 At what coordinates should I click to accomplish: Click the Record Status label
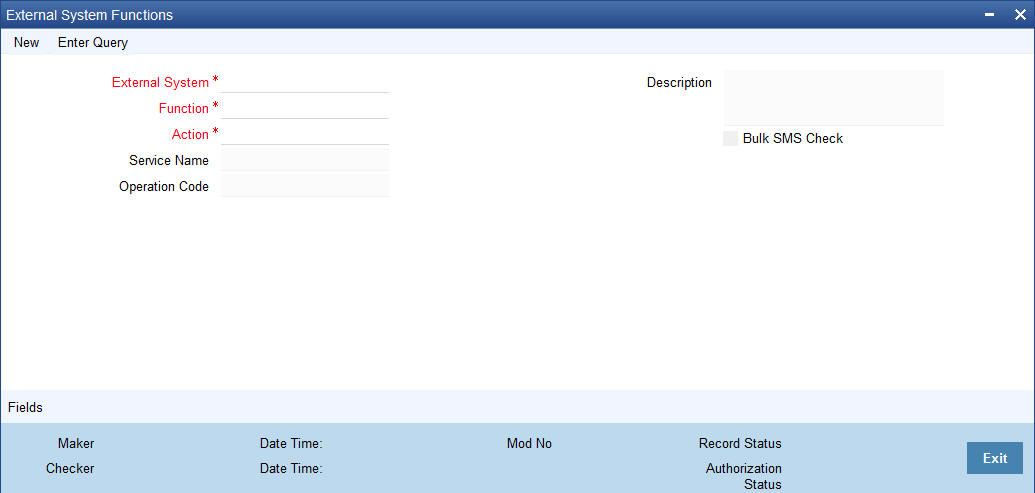[740, 444]
